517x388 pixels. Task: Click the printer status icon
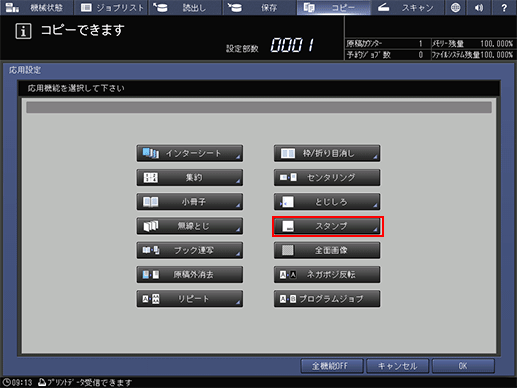click(42, 382)
